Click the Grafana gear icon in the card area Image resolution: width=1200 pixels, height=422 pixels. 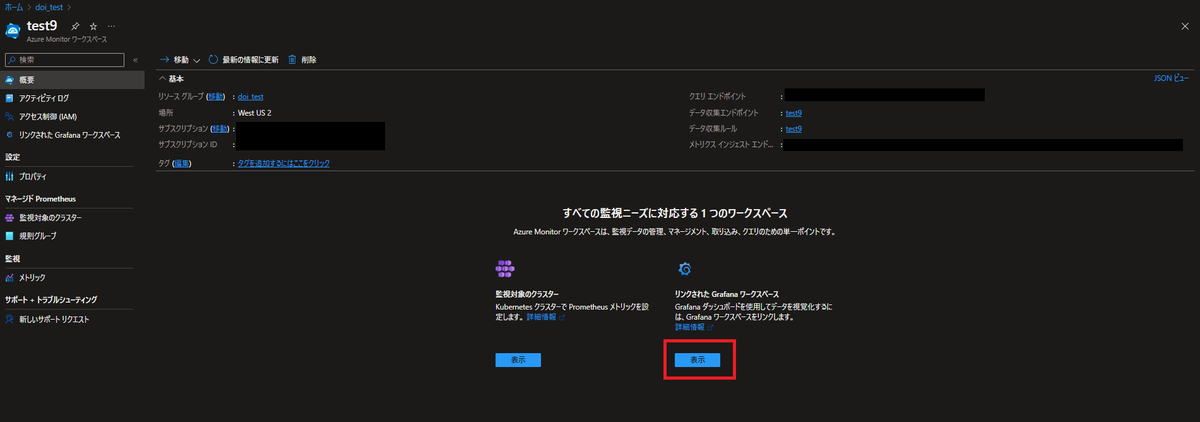click(x=685, y=268)
